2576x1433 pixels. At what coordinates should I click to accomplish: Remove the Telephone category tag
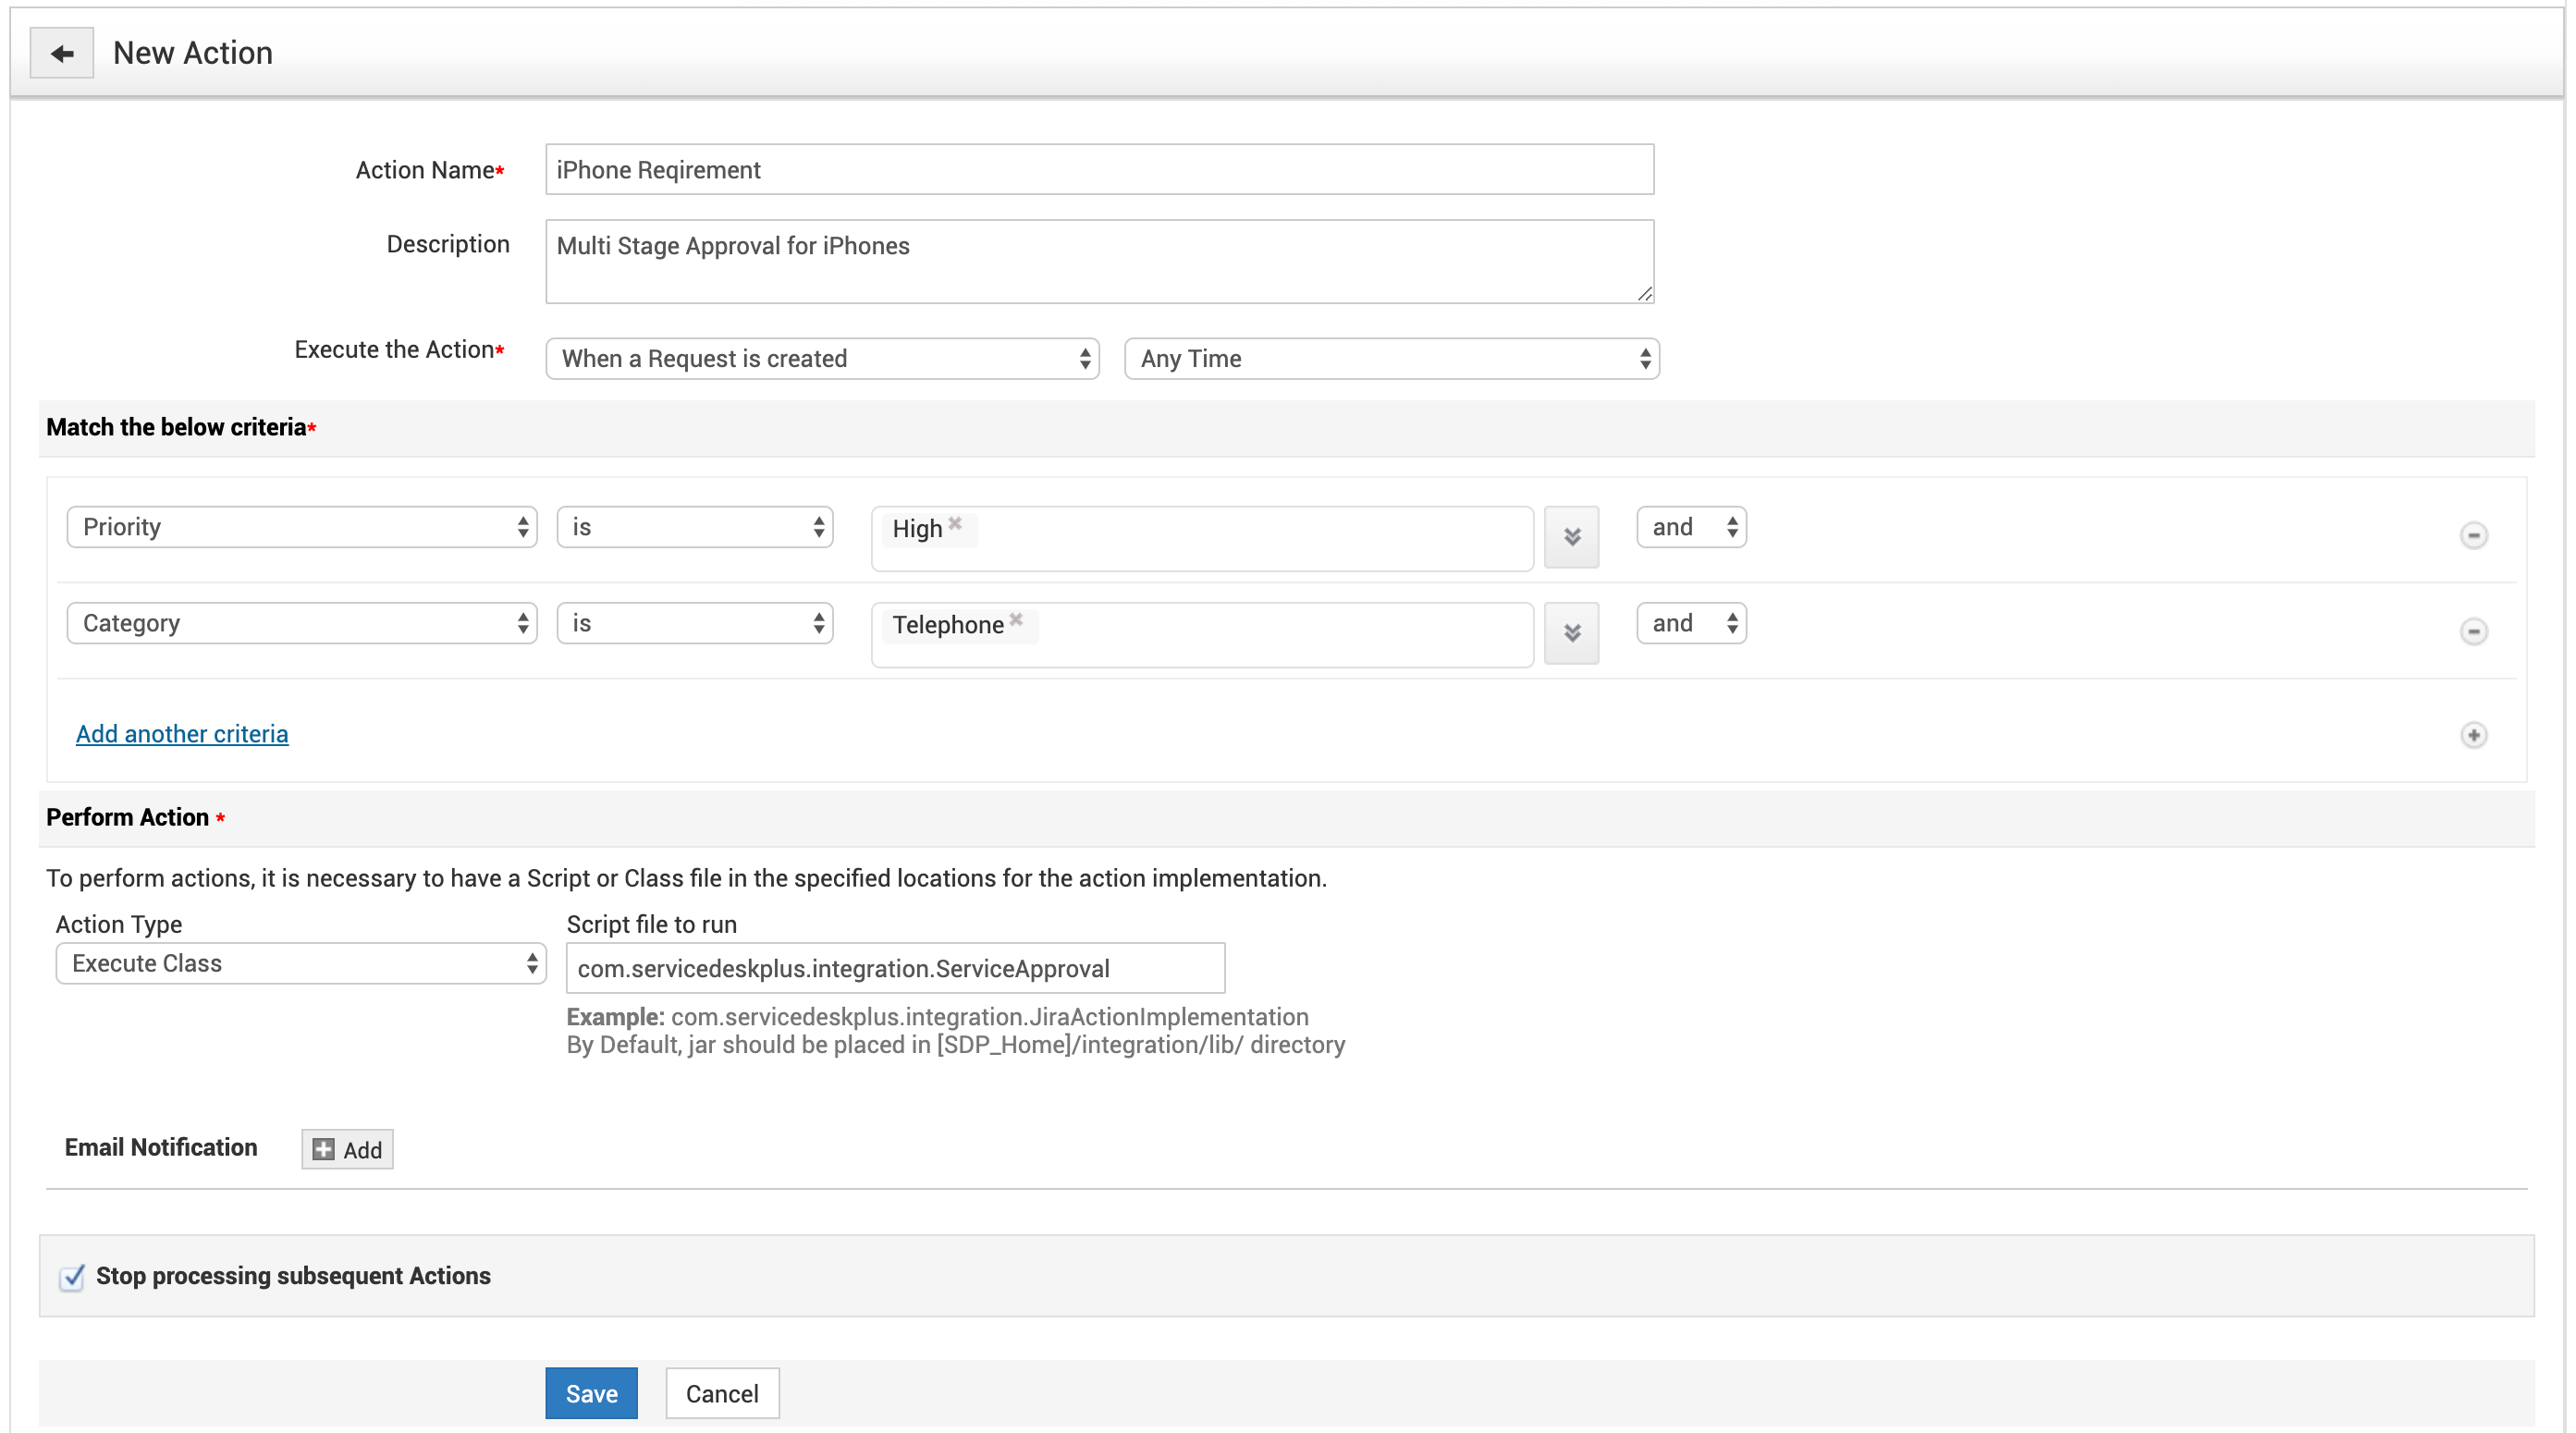(x=1016, y=619)
